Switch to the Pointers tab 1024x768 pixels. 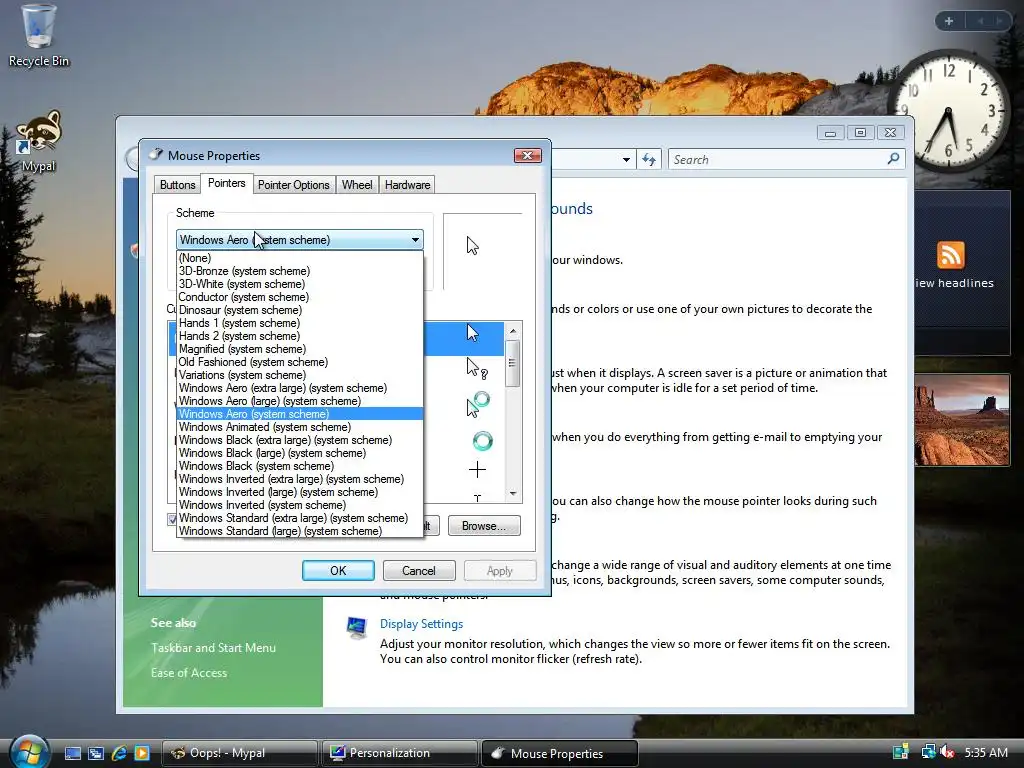227,183
